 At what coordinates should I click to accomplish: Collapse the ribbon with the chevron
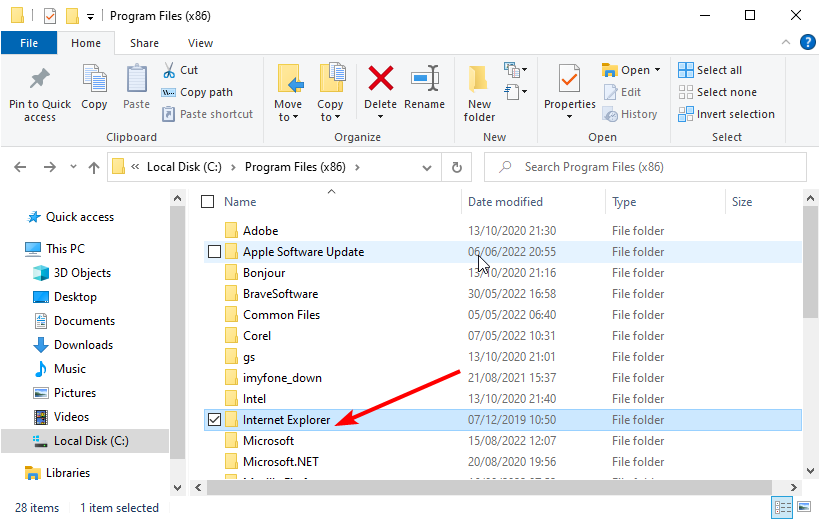(x=785, y=42)
